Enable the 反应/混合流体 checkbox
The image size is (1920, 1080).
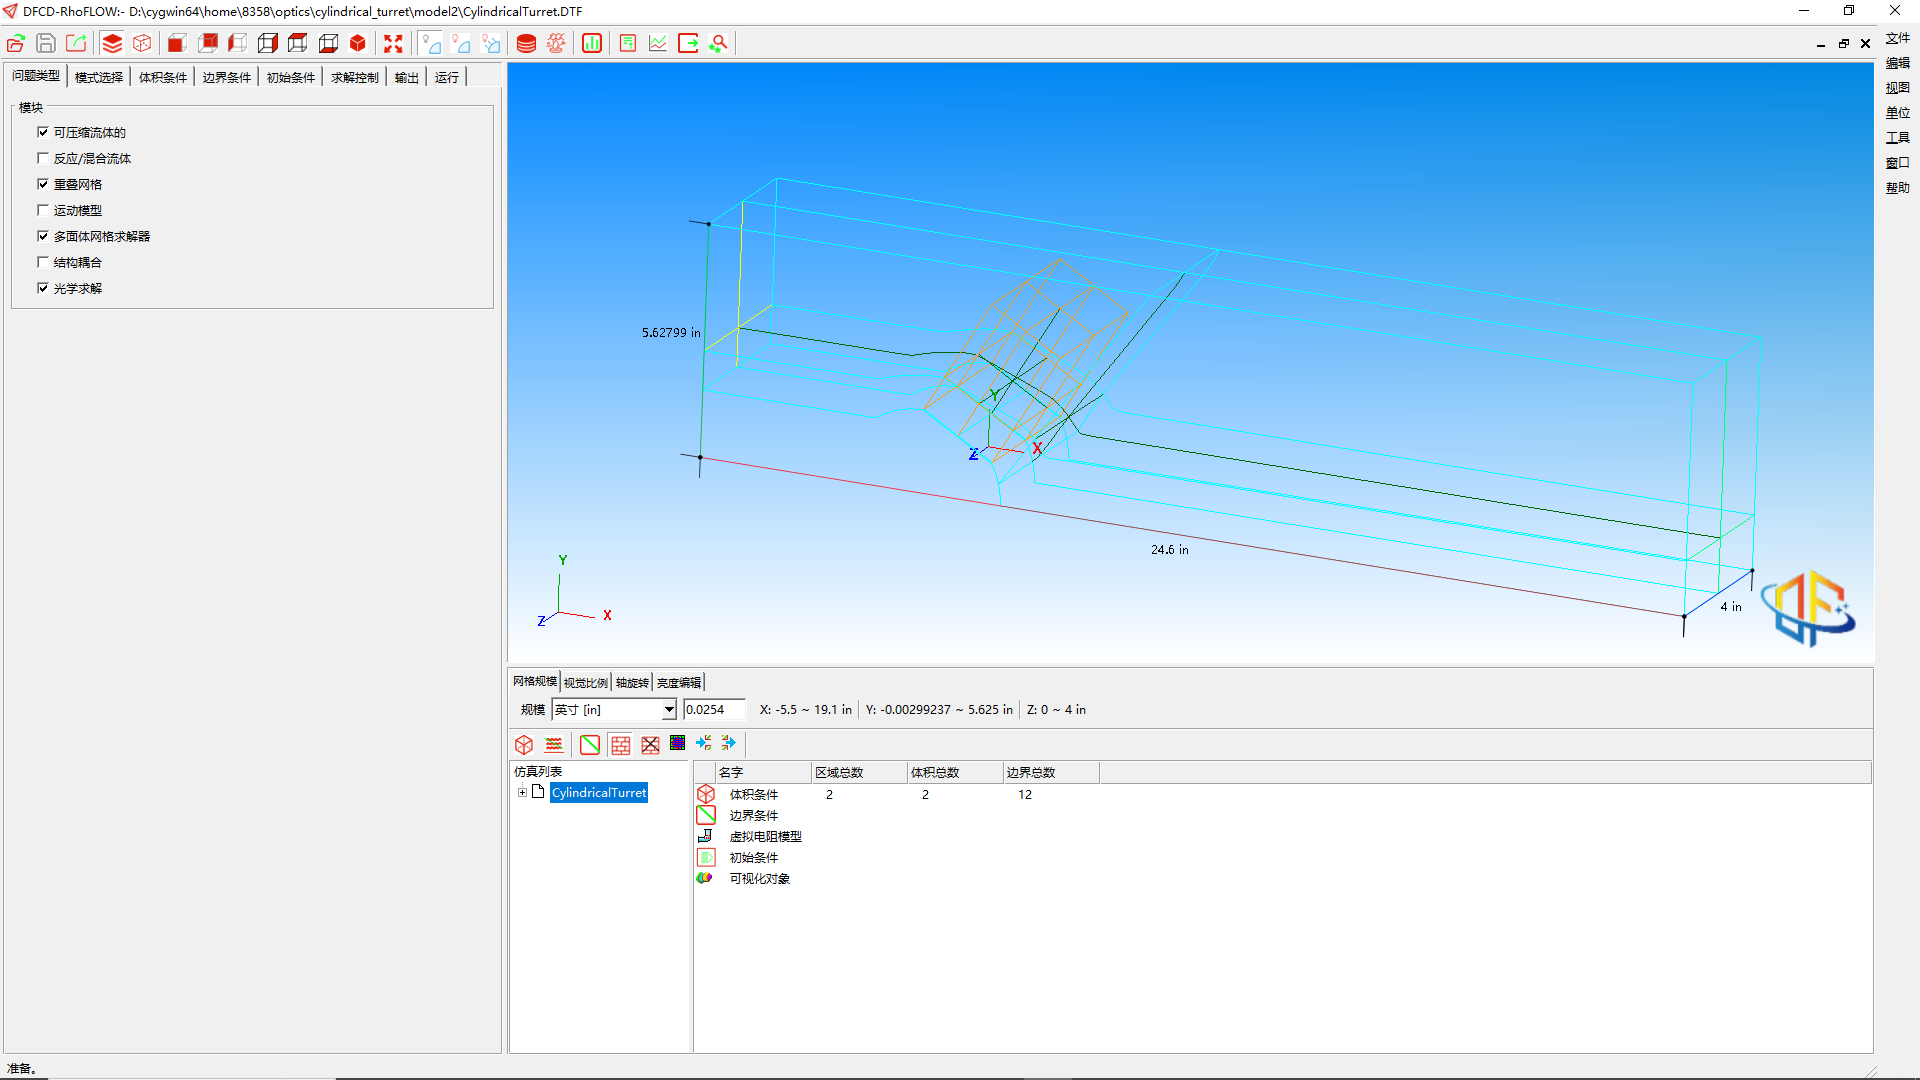point(43,158)
